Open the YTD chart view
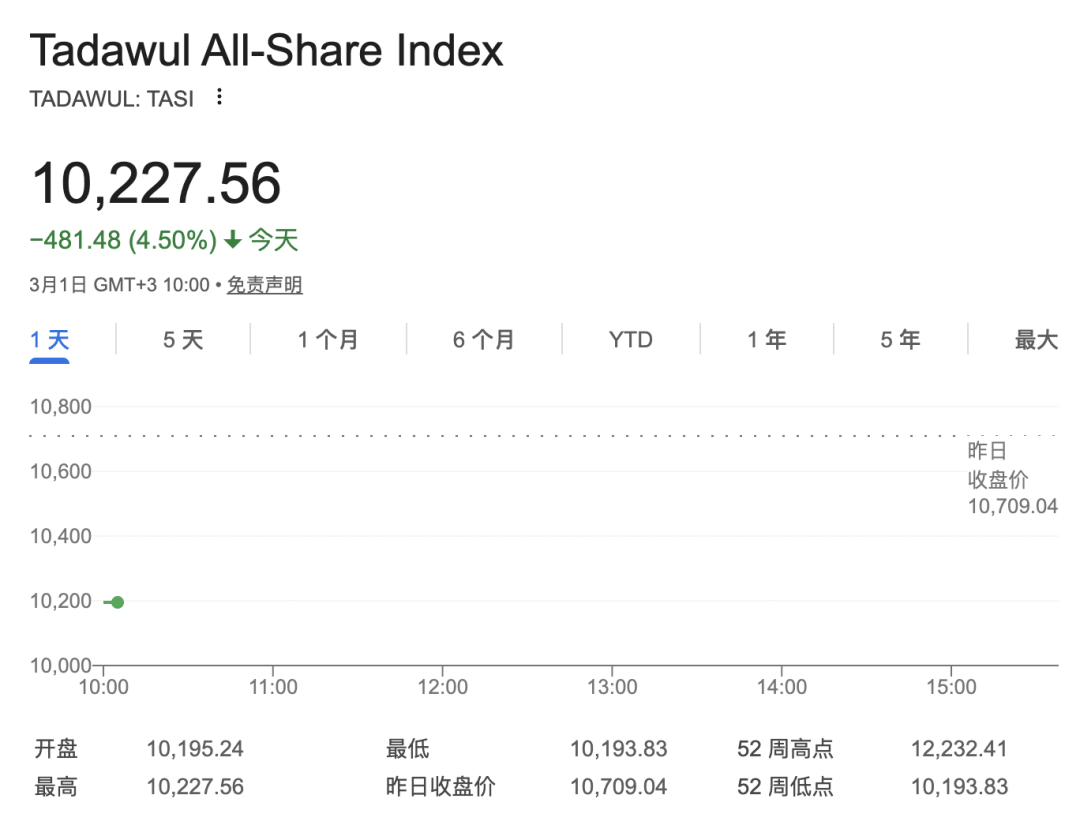The height and width of the screenshot is (840, 1080). (x=630, y=340)
